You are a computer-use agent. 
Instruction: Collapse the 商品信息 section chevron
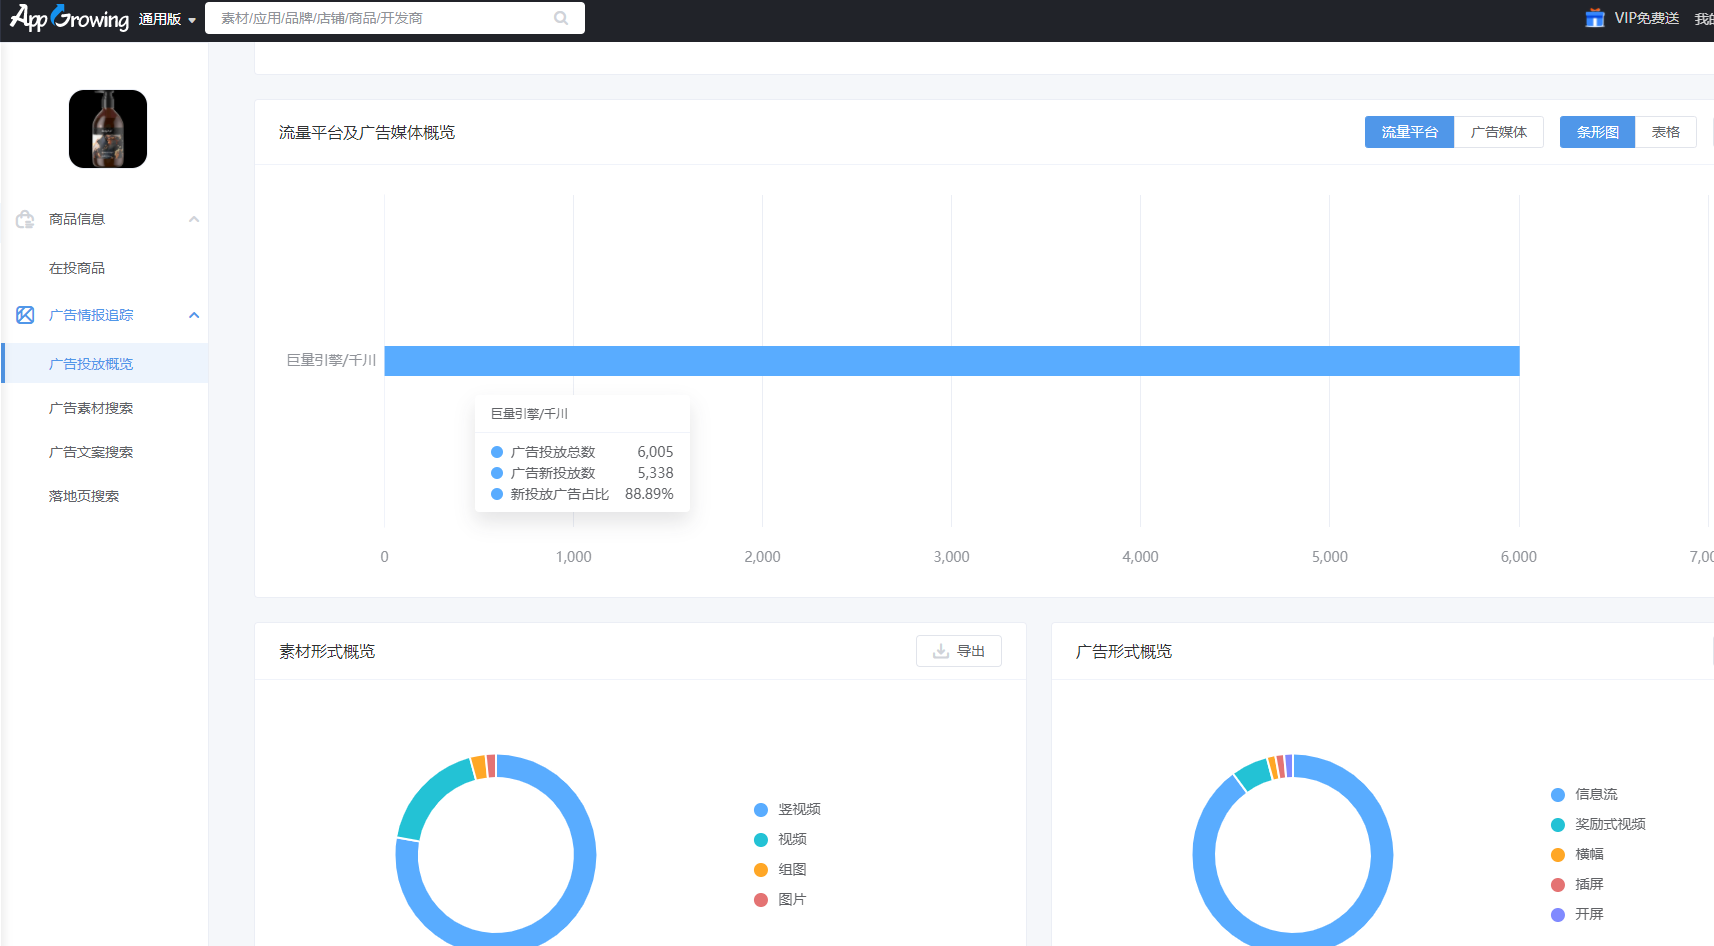(x=194, y=219)
